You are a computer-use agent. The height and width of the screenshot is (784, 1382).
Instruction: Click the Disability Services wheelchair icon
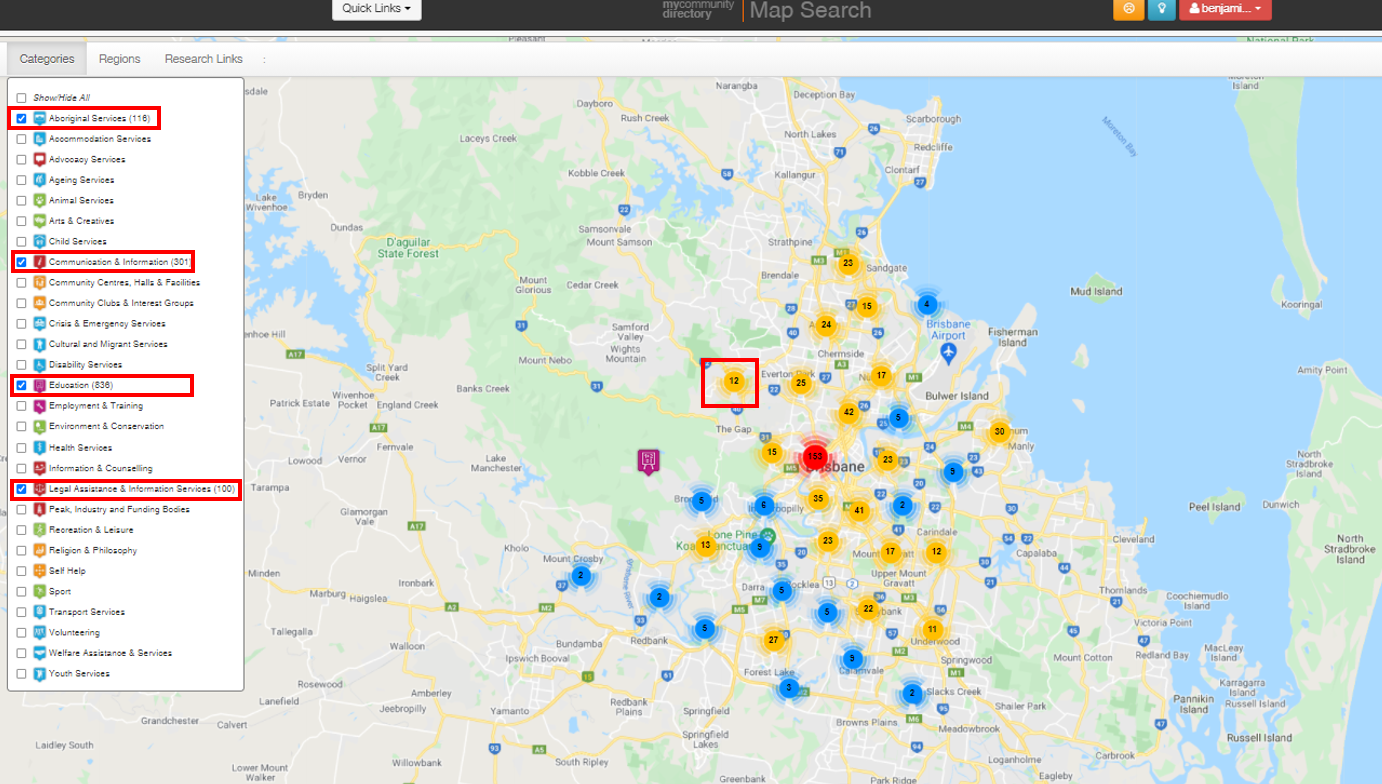coord(40,365)
